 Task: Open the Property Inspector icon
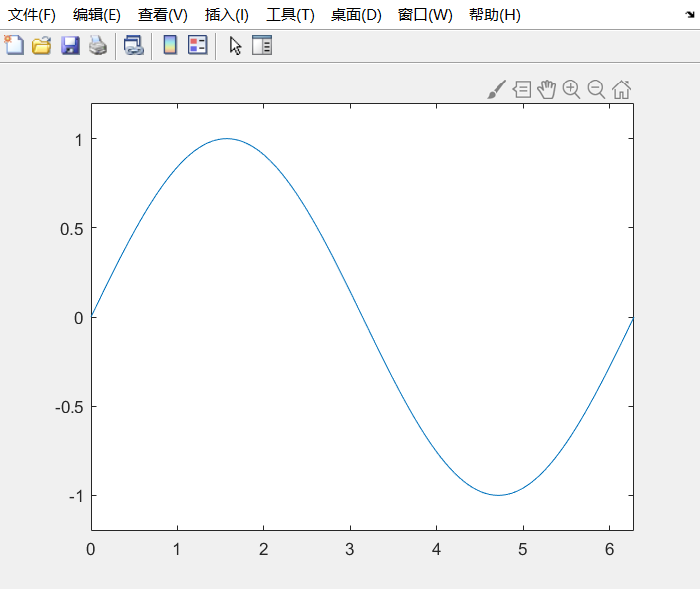point(262,45)
